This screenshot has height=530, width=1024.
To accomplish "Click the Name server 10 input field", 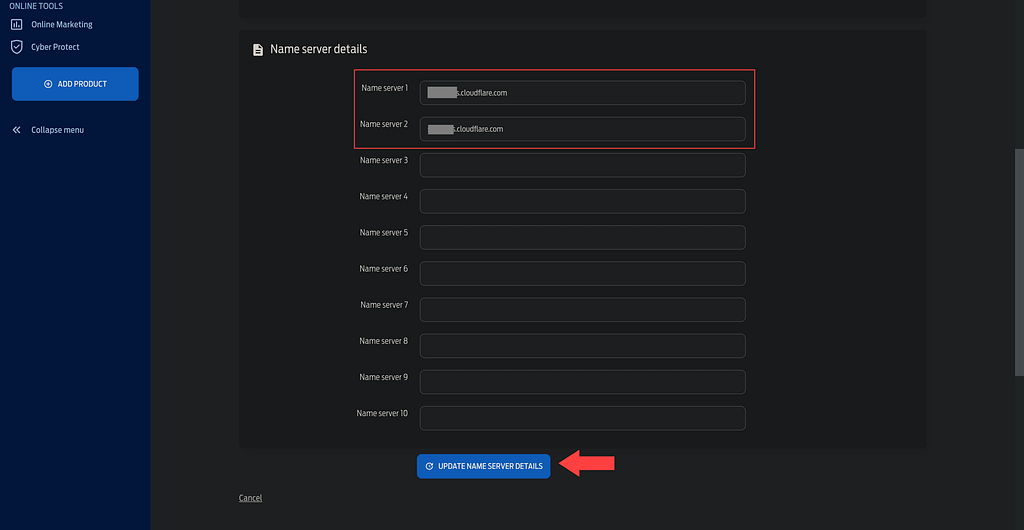I will (x=582, y=418).
